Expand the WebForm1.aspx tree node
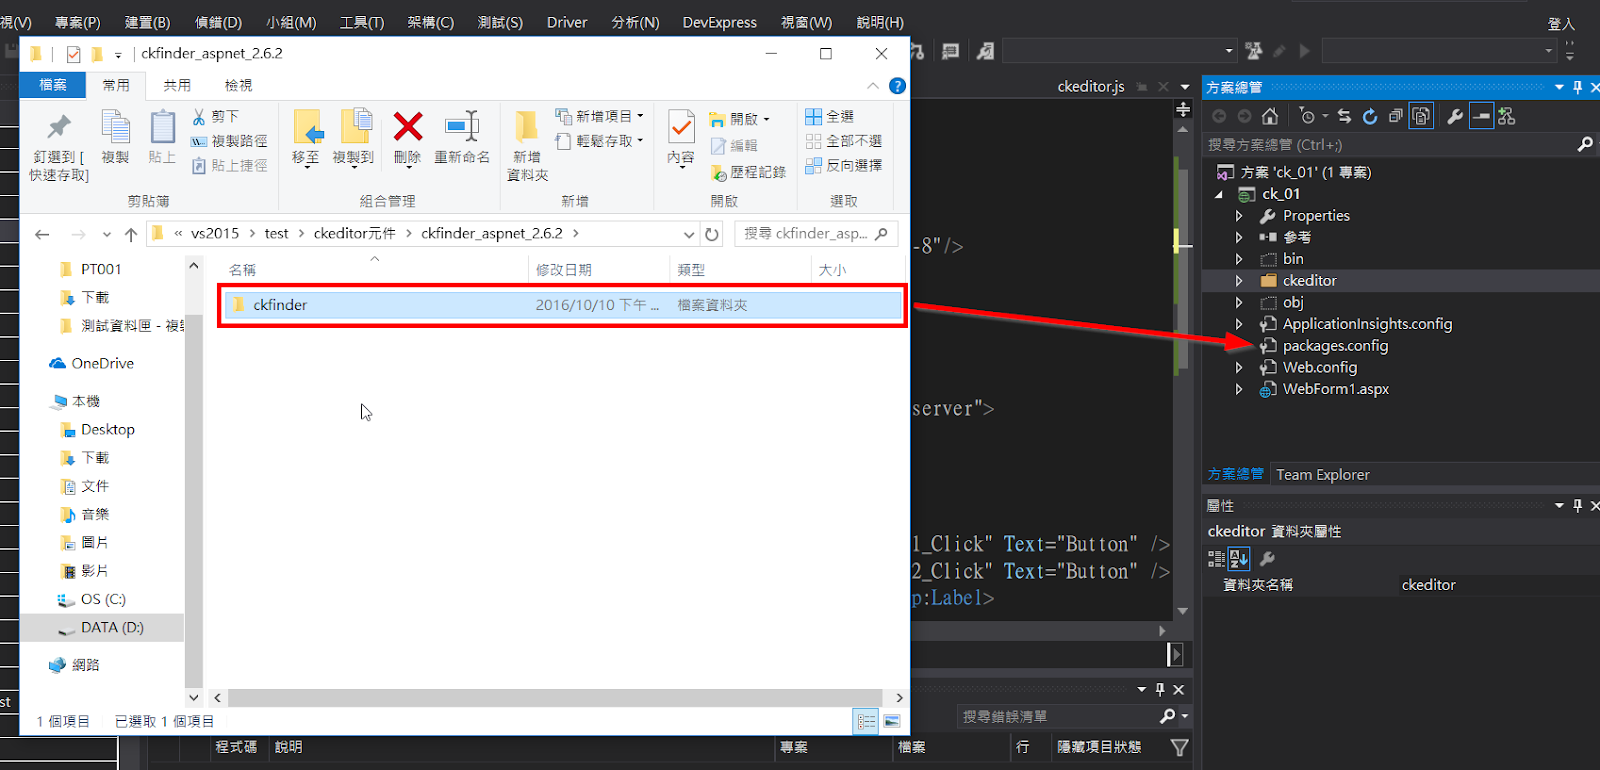This screenshot has width=1600, height=770. click(x=1239, y=390)
